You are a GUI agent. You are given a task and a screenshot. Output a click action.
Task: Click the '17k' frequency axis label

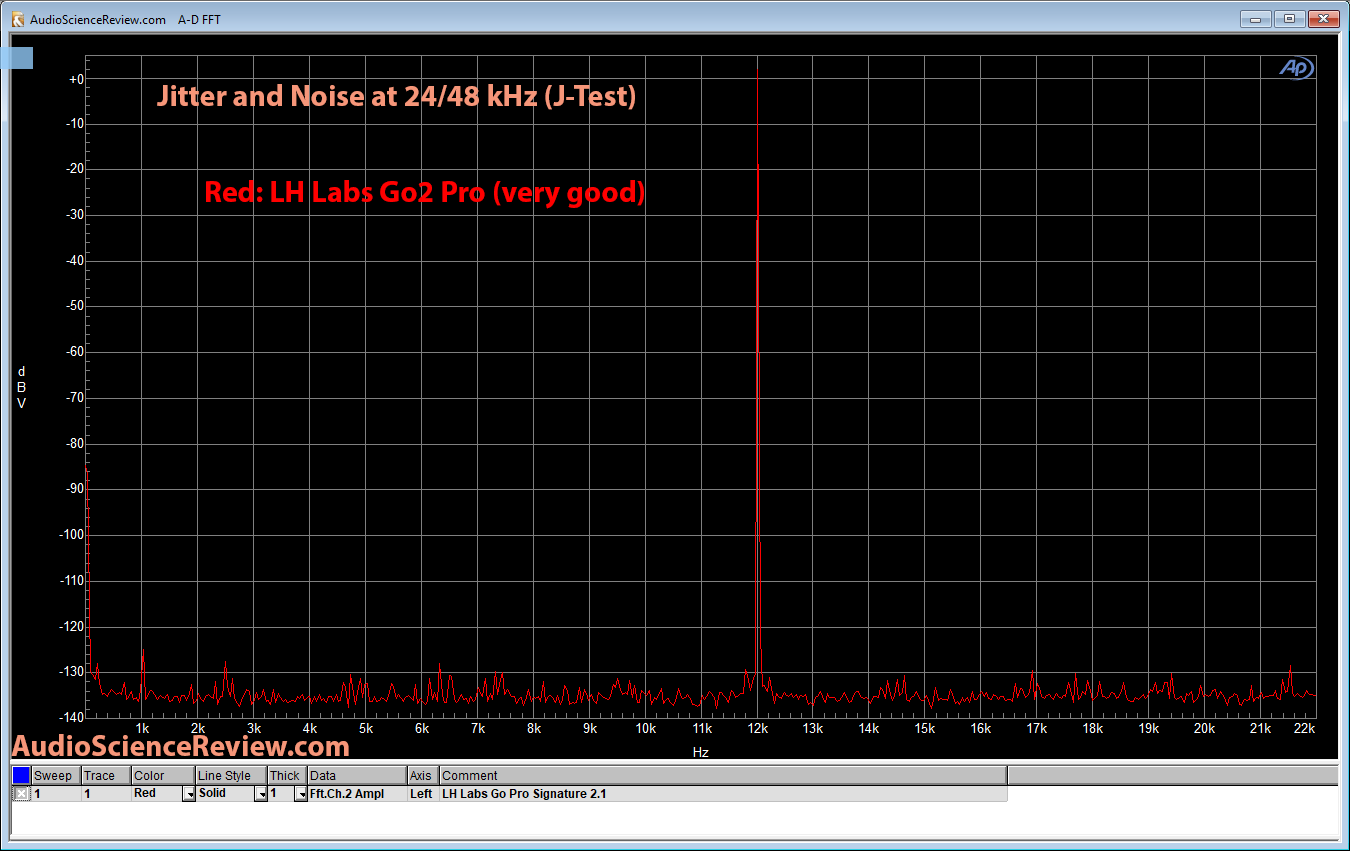point(1036,728)
